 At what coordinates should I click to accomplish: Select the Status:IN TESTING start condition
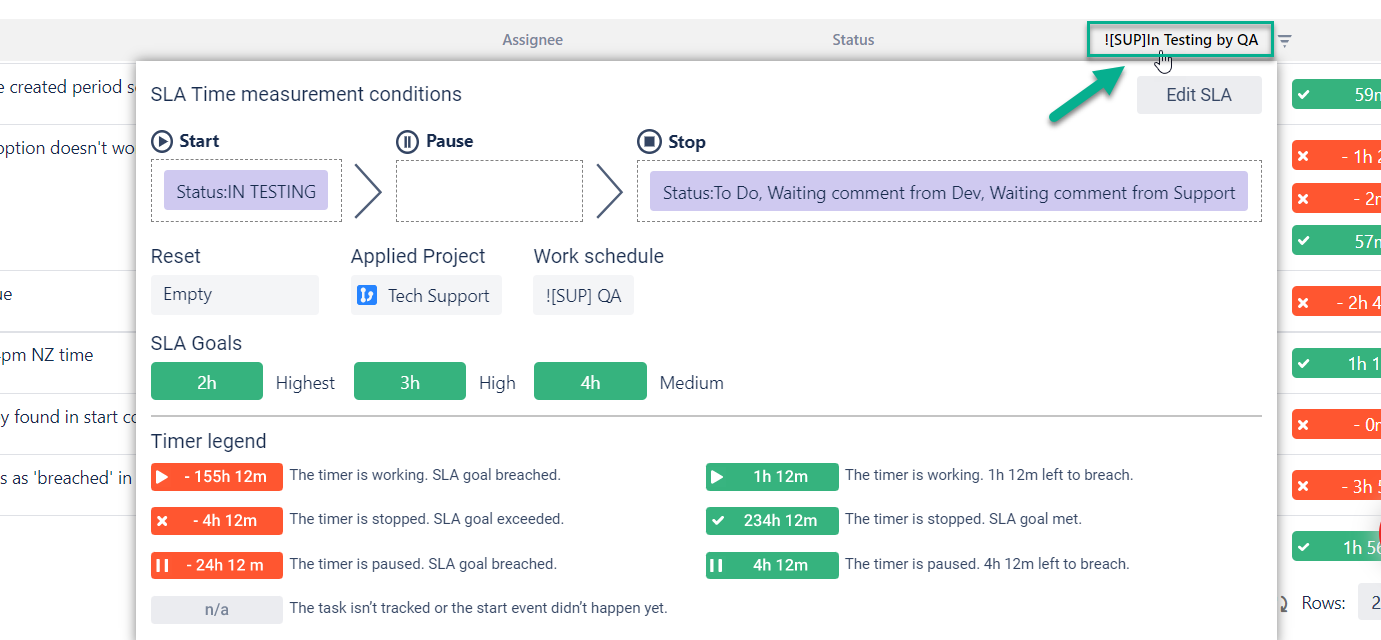click(246, 191)
